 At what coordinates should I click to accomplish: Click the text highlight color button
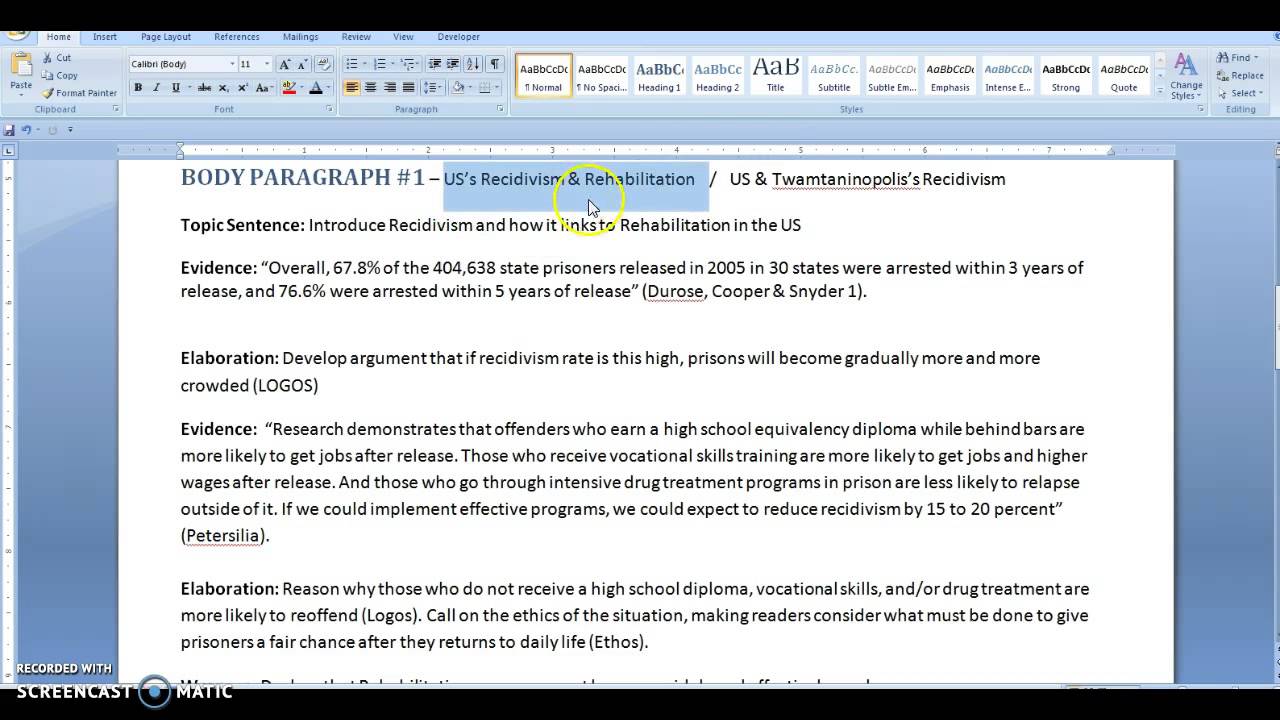click(289, 88)
